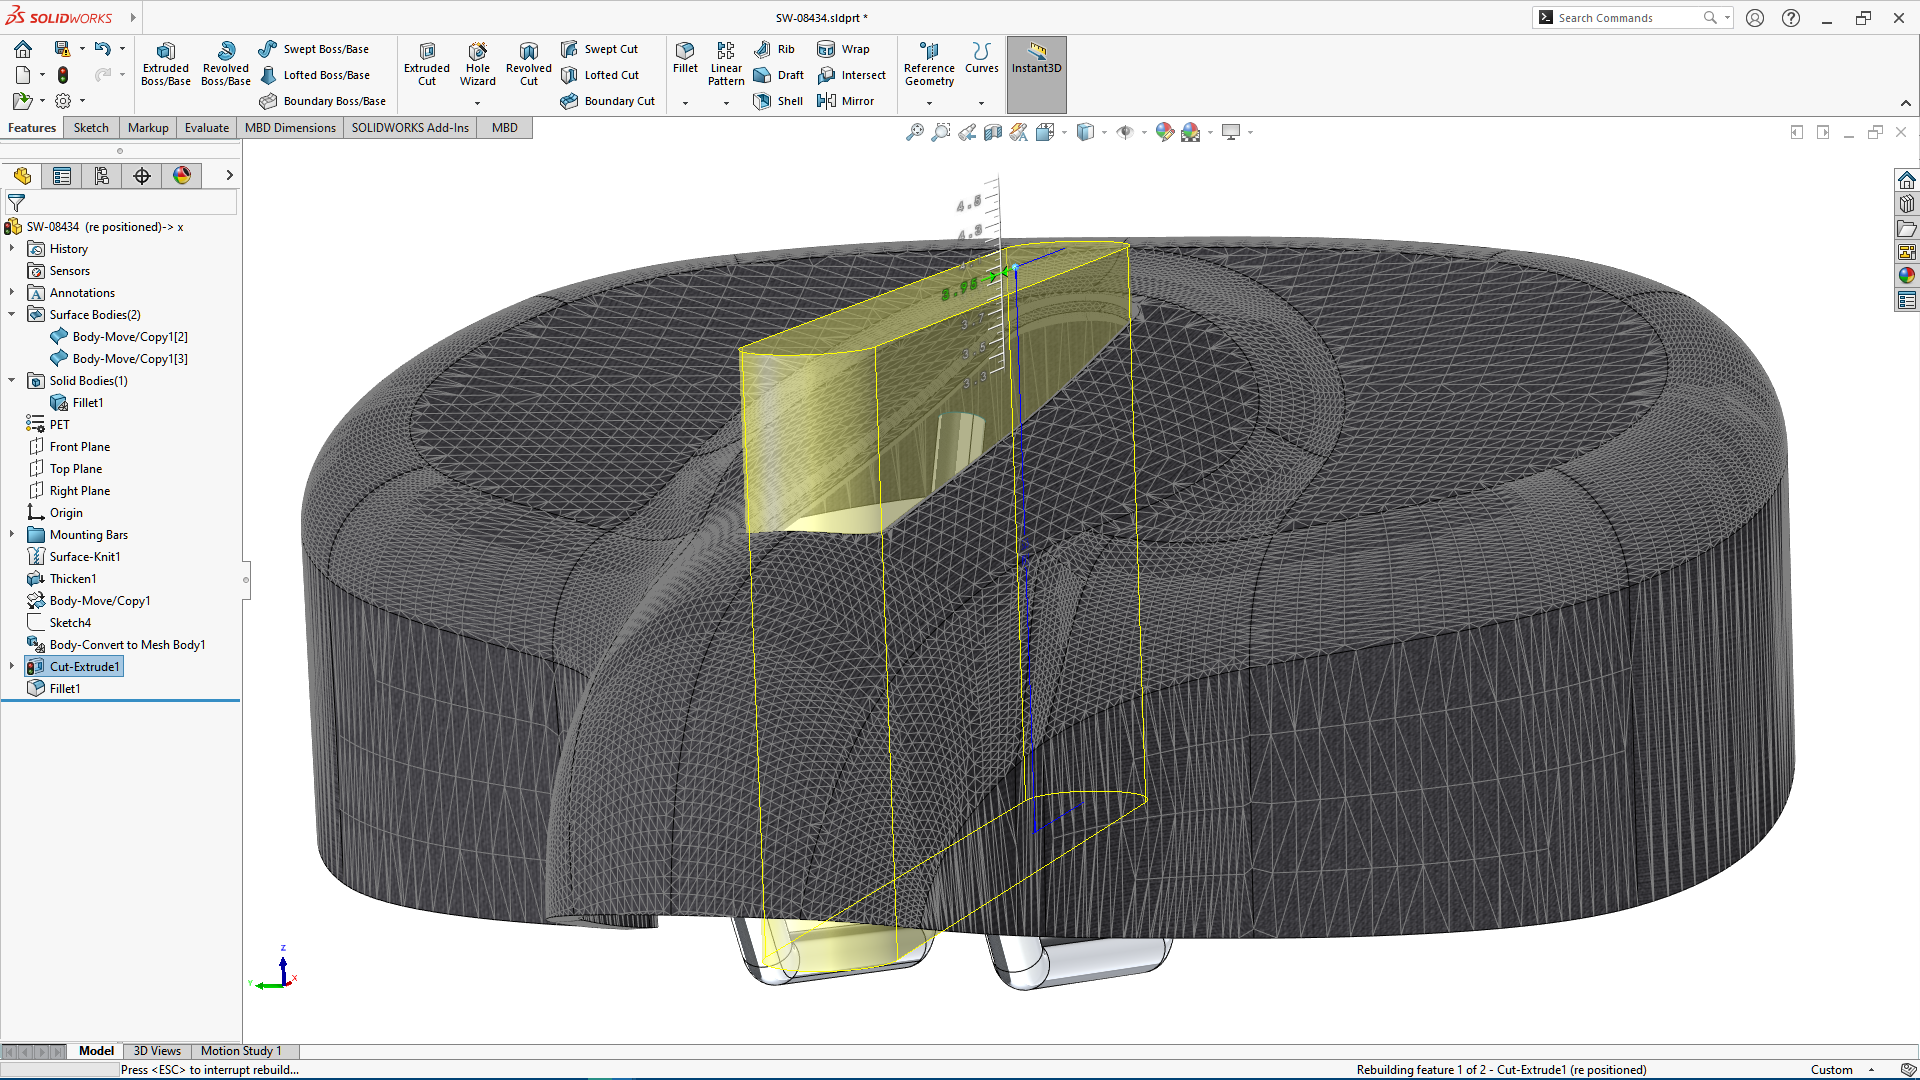This screenshot has height=1080, width=1920.
Task: Click the Mirror feature tool
Action: [x=846, y=101]
